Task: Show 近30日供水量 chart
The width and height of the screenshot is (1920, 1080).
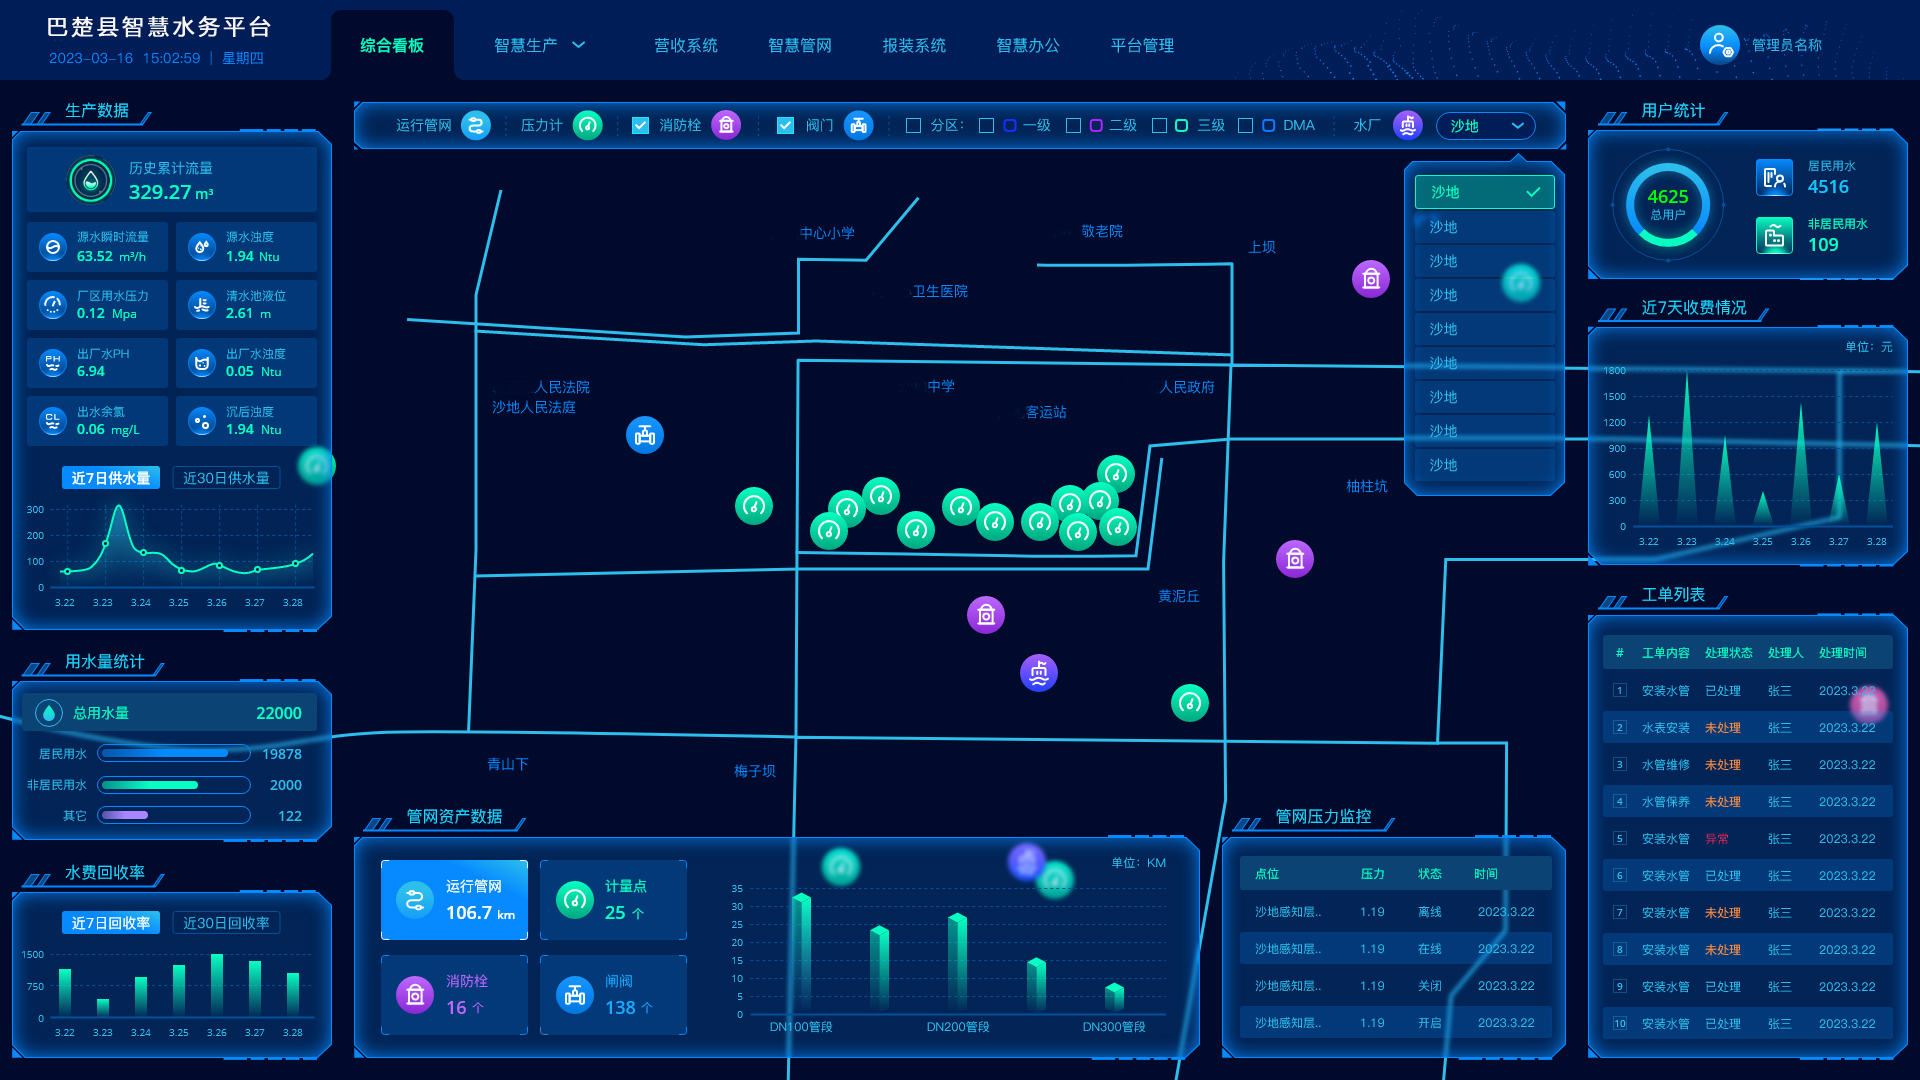Action: point(226,478)
